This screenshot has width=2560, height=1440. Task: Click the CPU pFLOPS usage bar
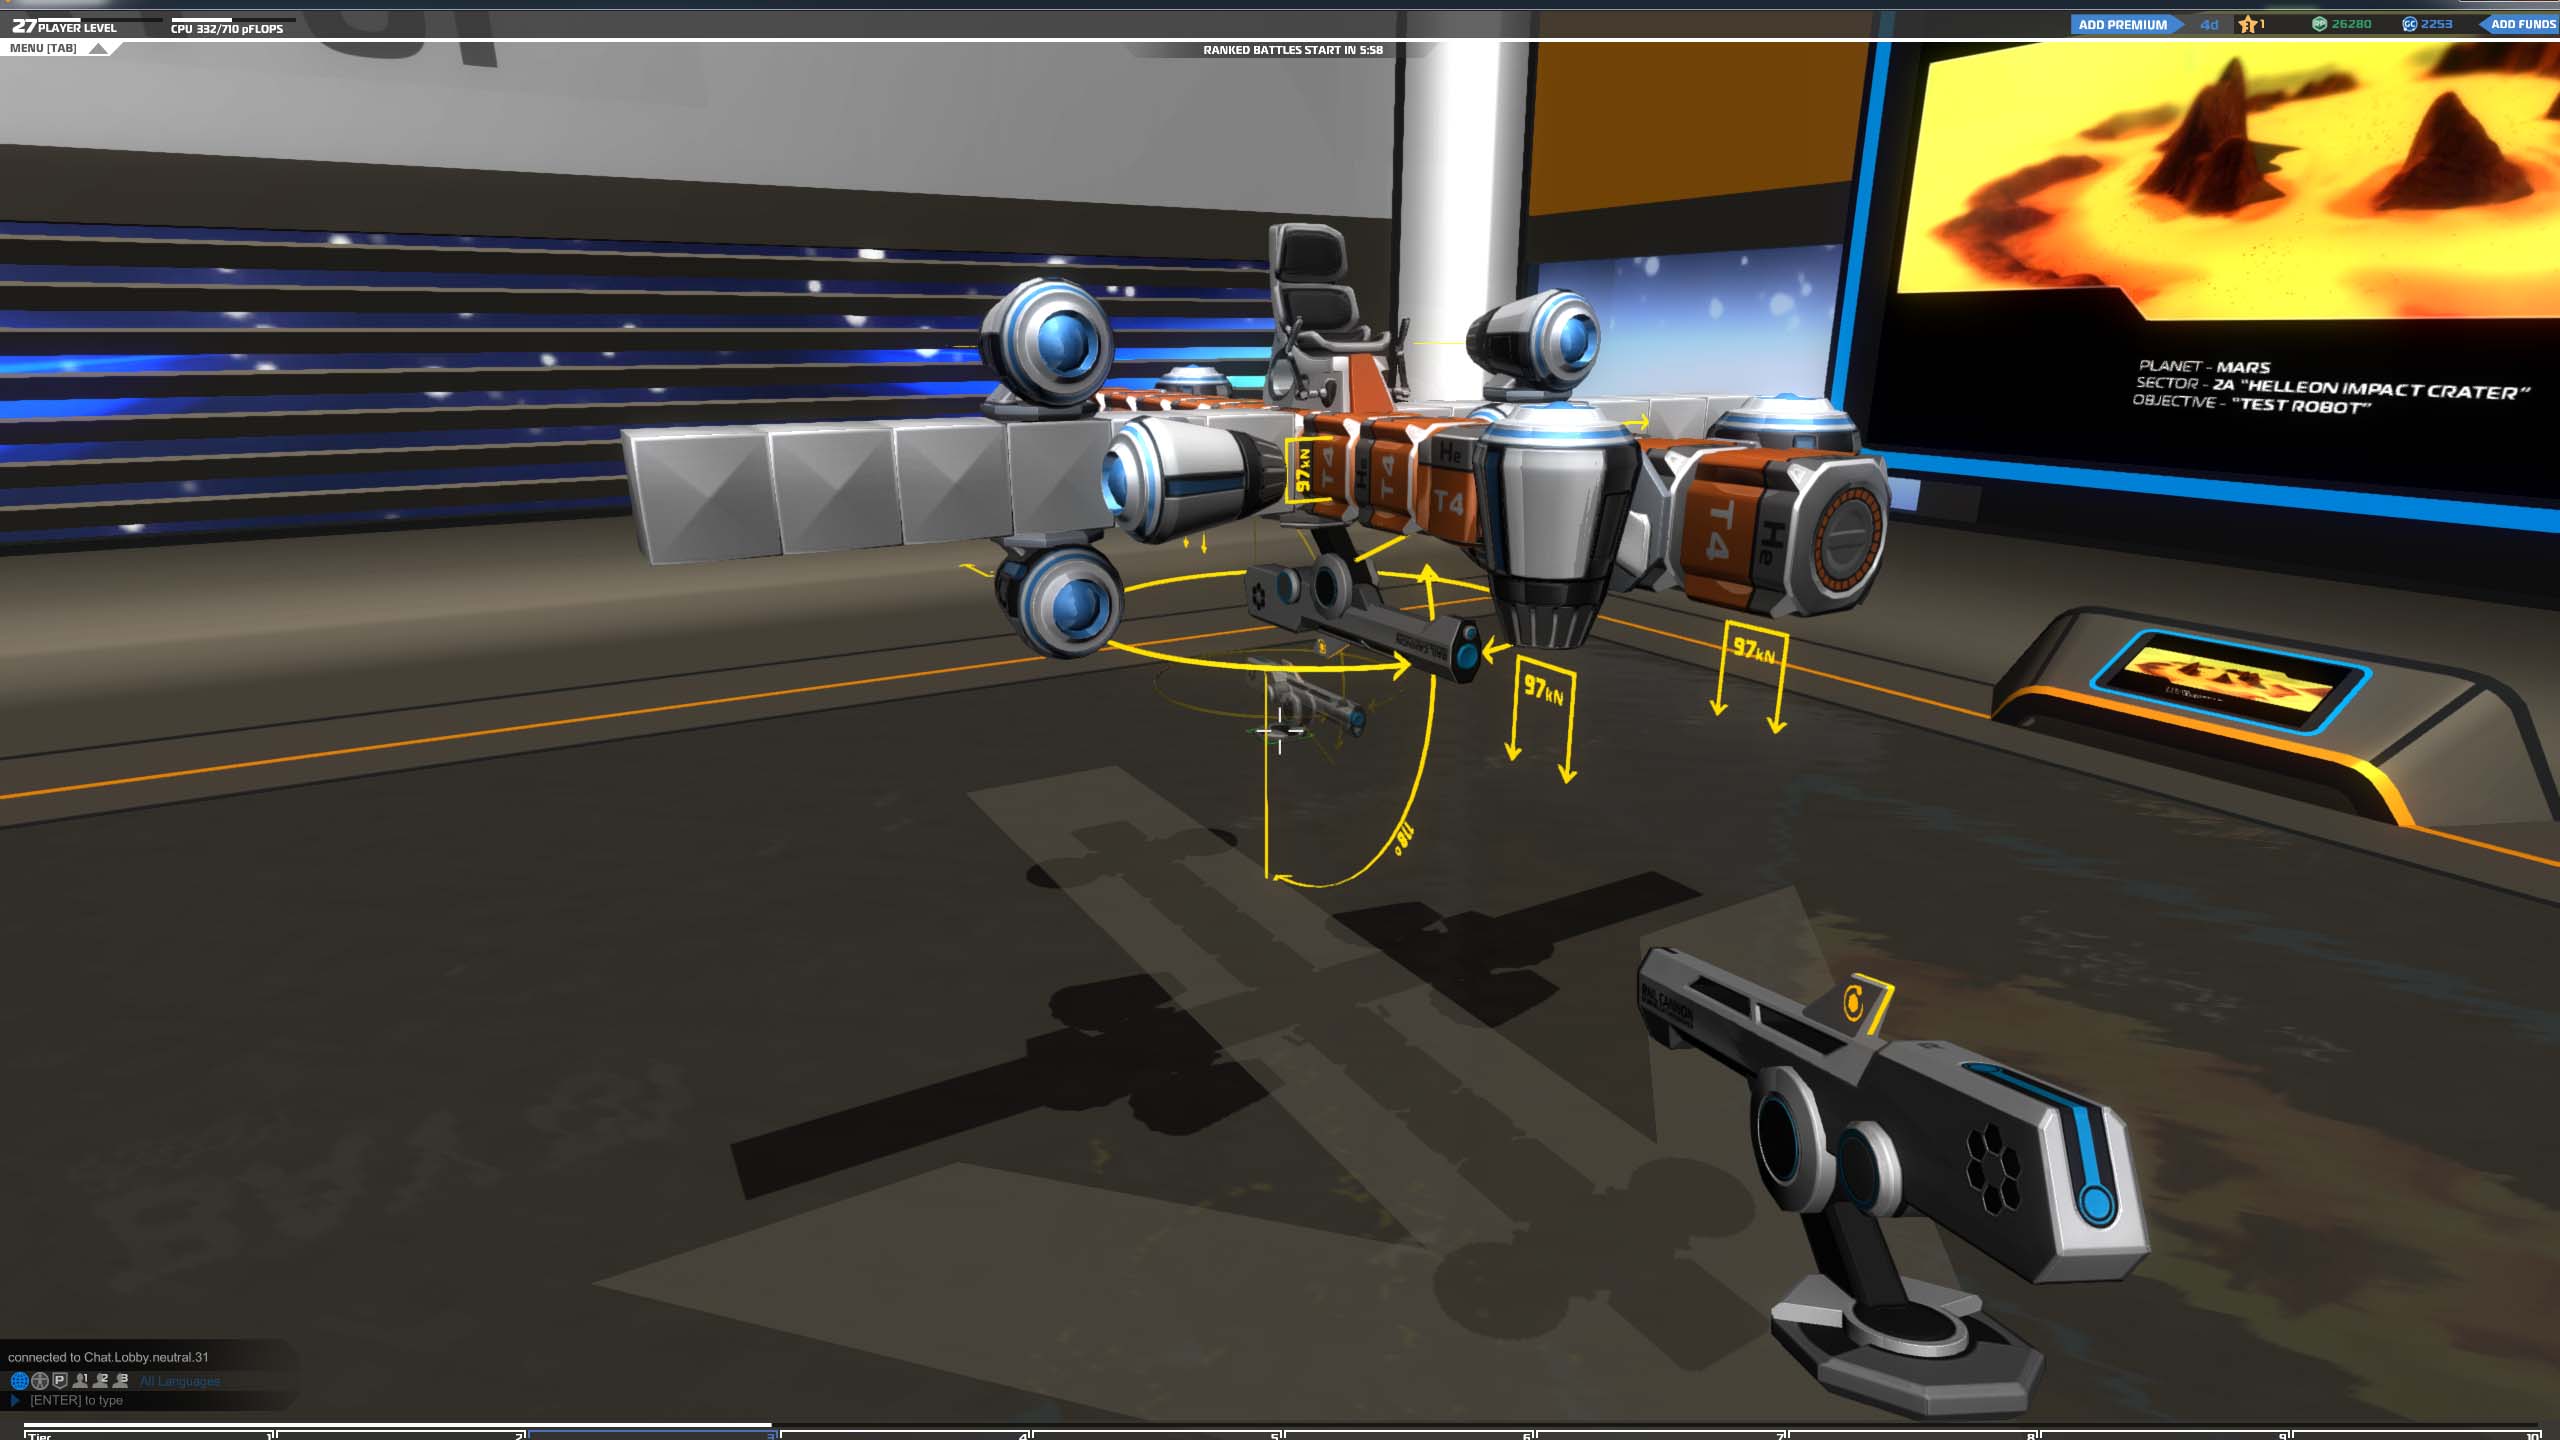click(232, 19)
